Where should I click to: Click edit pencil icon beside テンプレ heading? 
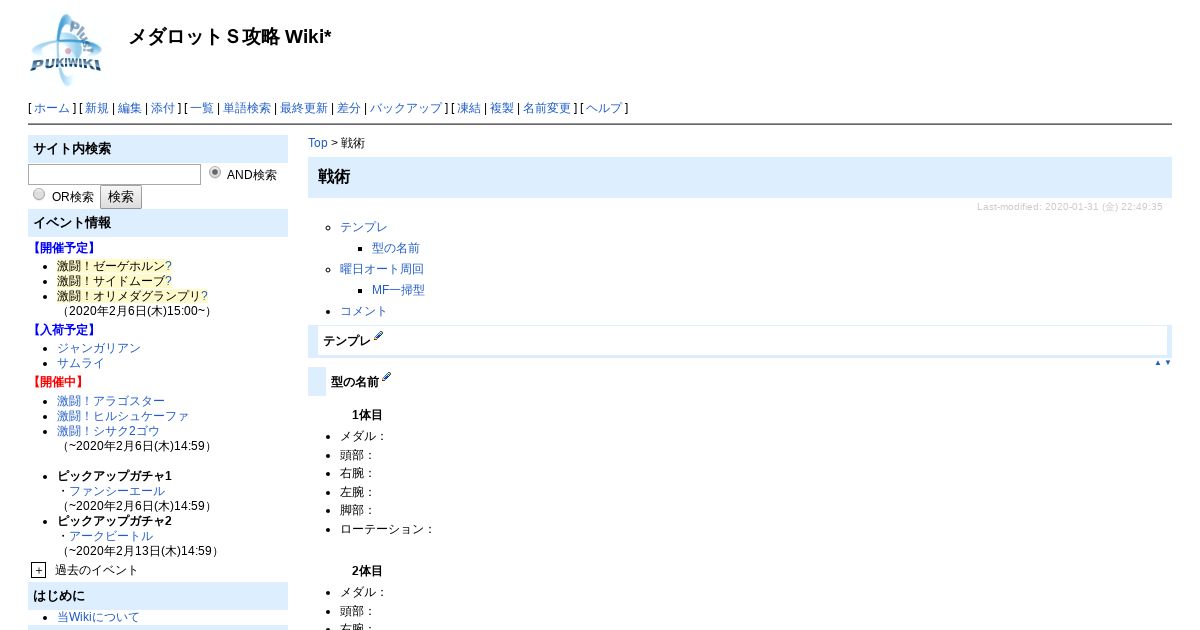pyautogui.click(x=378, y=338)
